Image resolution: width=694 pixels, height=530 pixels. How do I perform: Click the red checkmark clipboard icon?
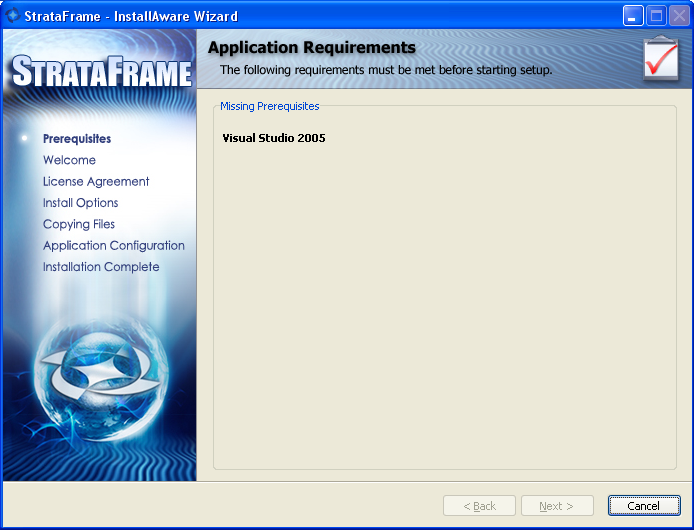point(661,60)
